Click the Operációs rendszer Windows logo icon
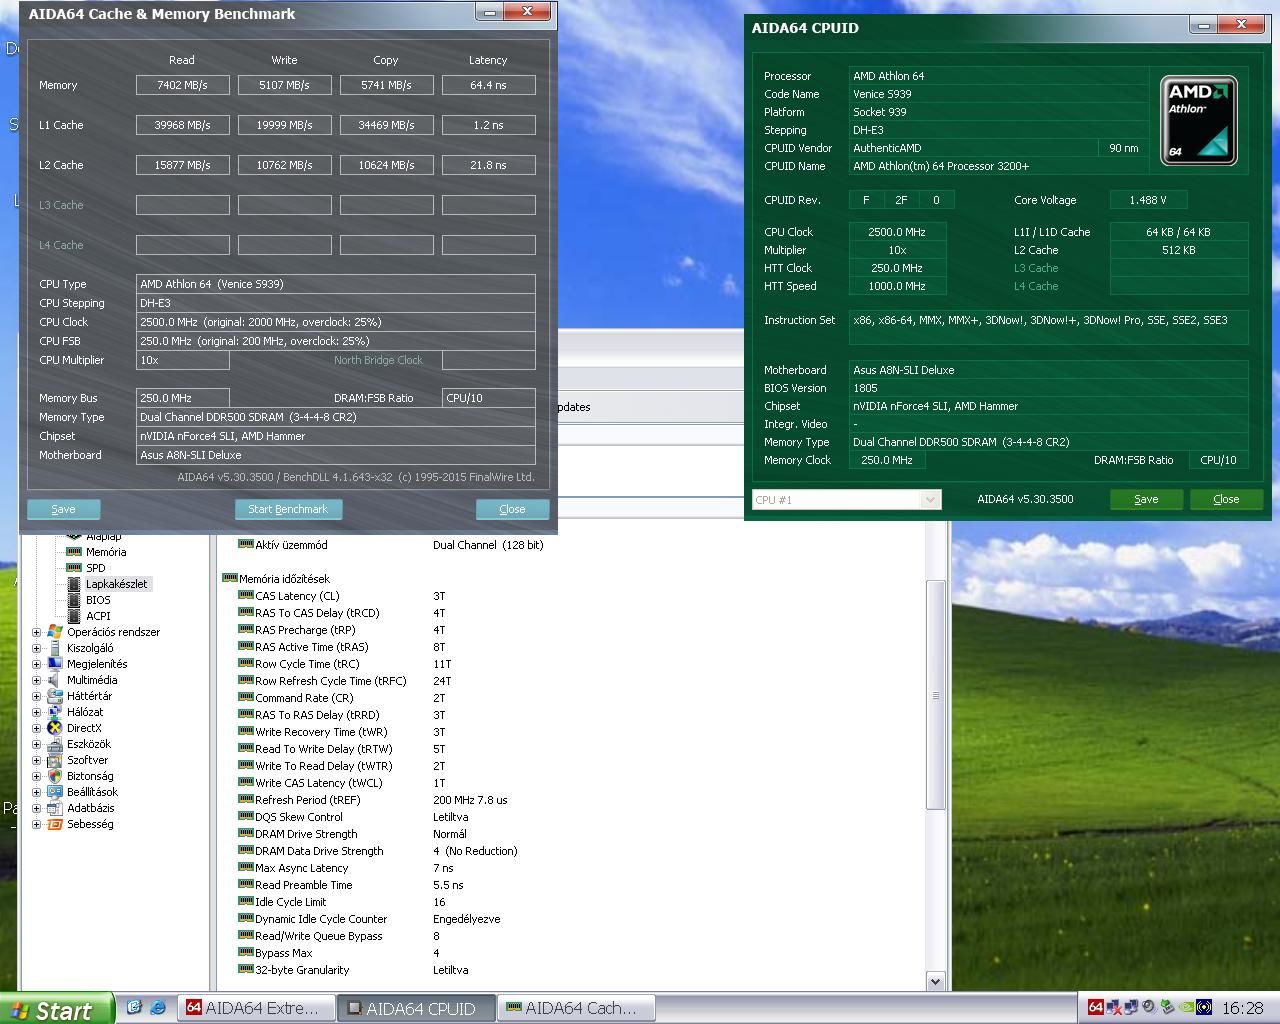This screenshot has height=1024, width=1280. (55, 632)
